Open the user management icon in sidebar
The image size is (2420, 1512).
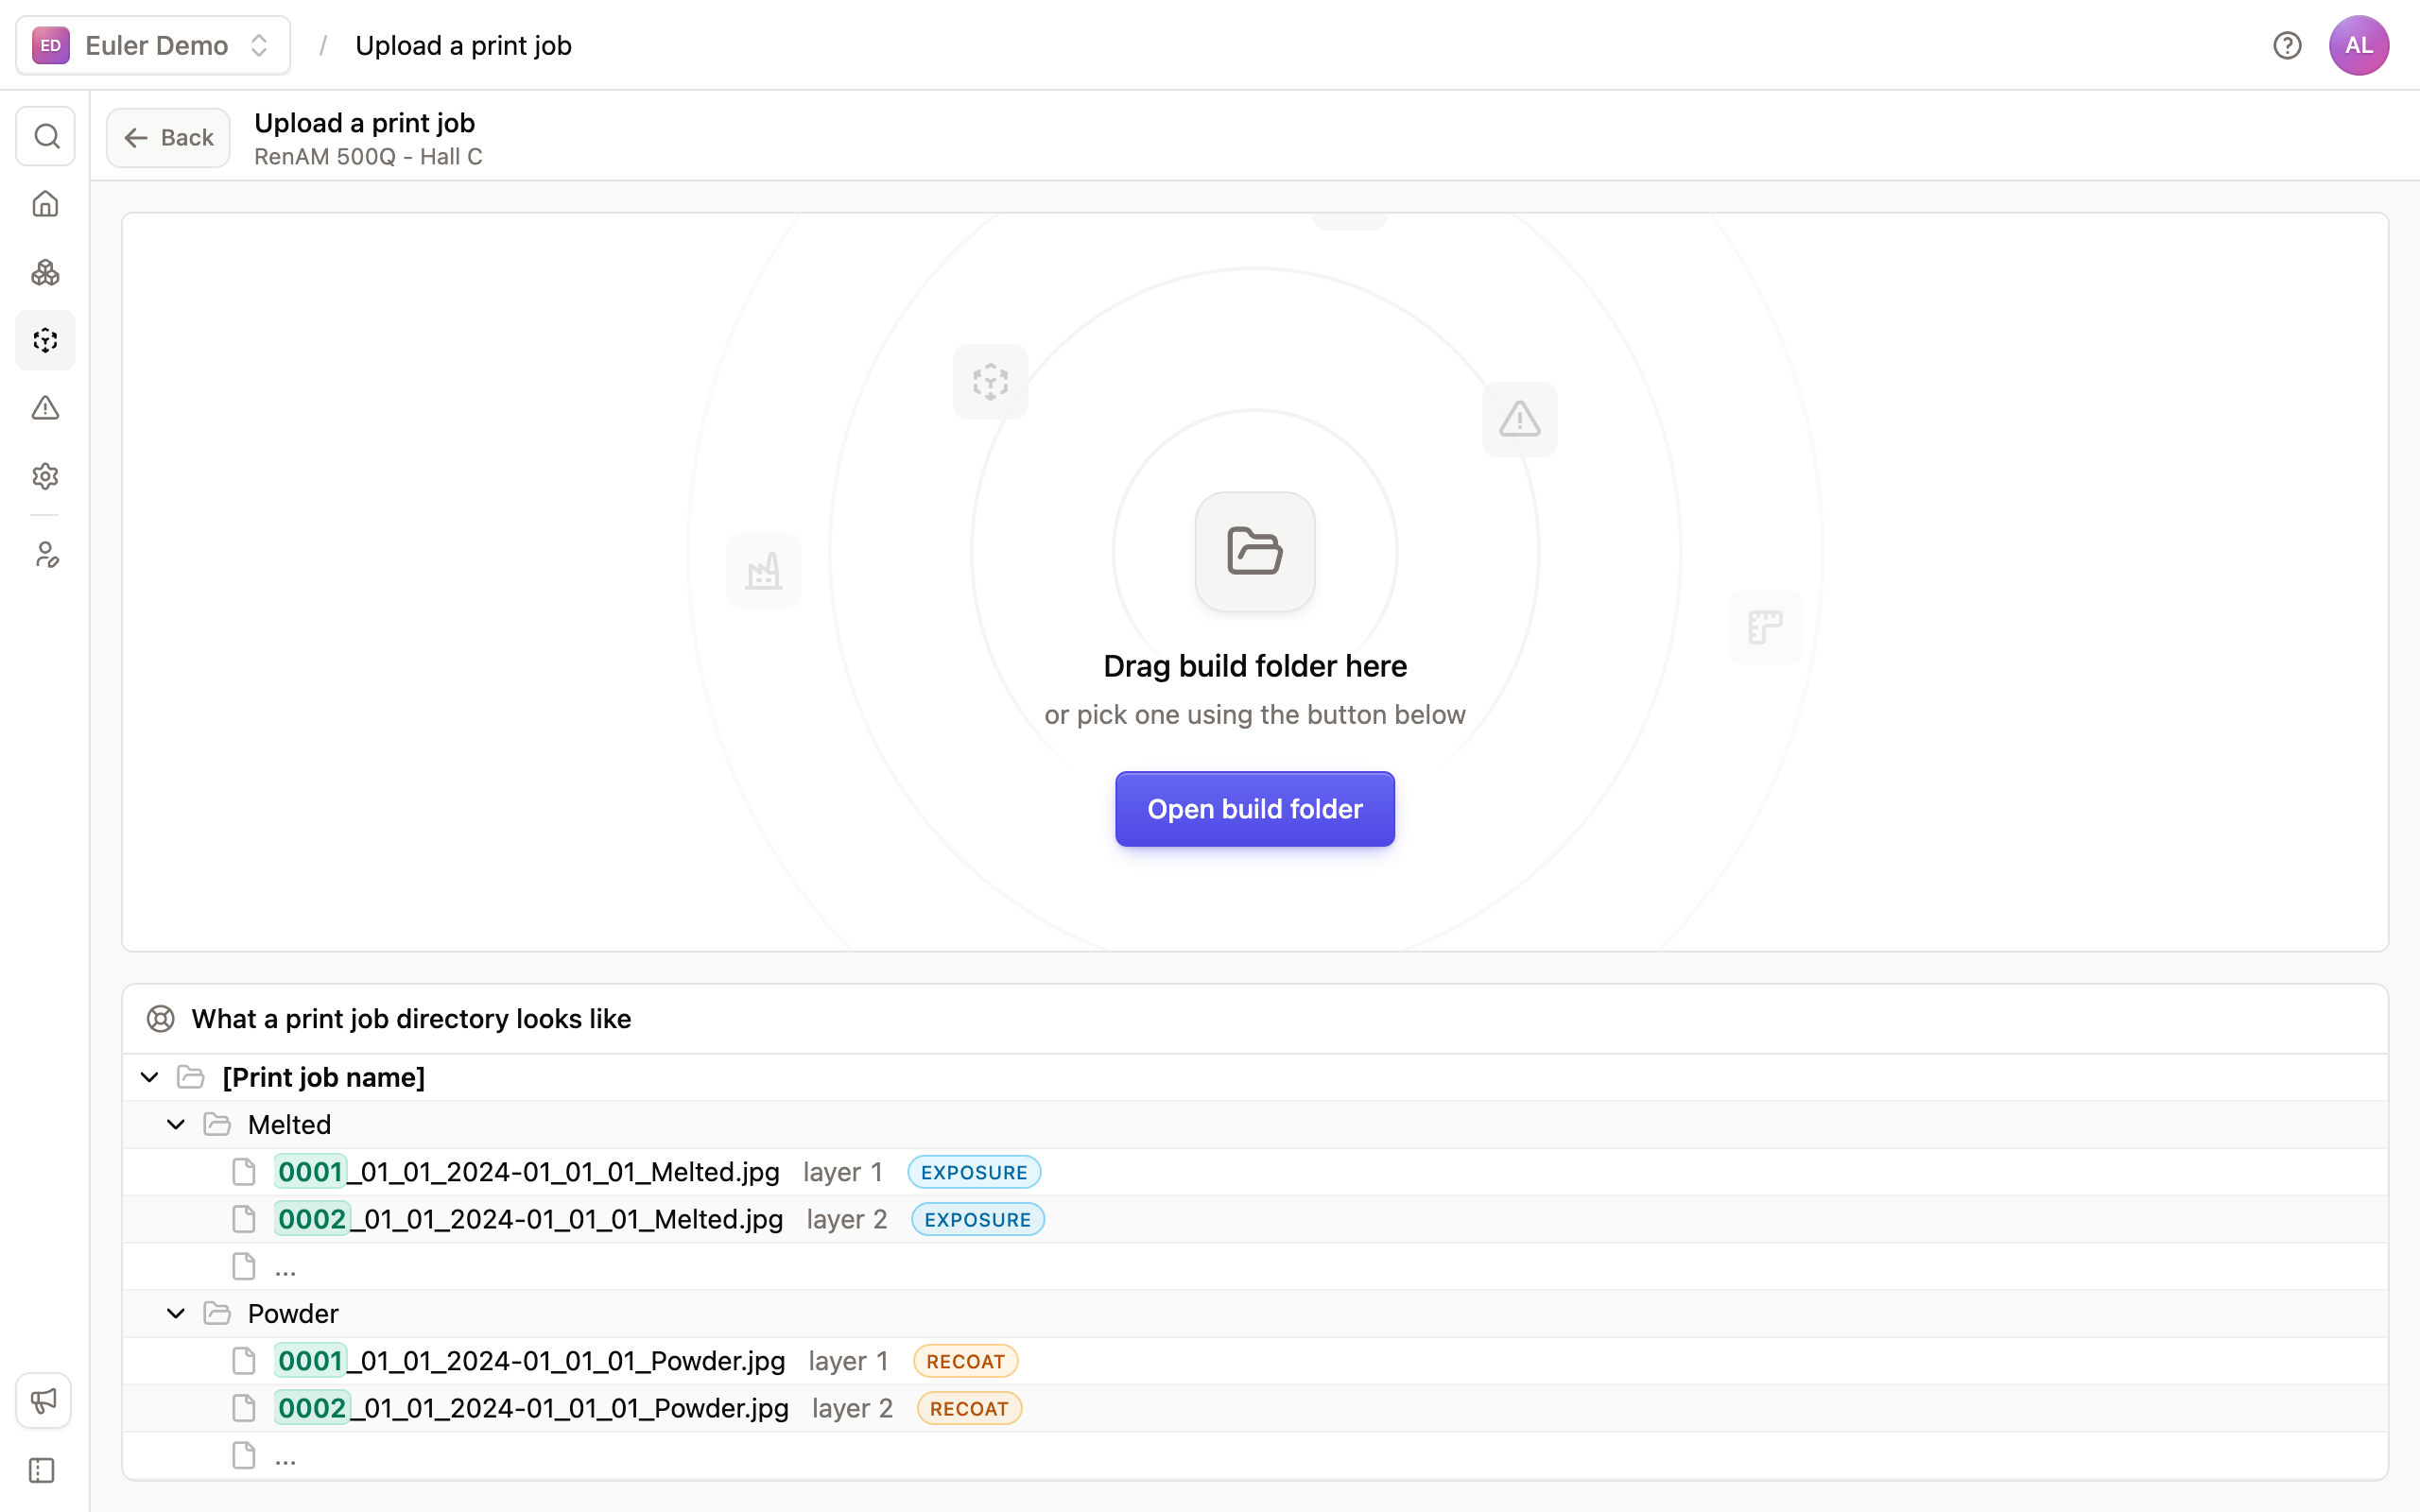tap(46, 555)
